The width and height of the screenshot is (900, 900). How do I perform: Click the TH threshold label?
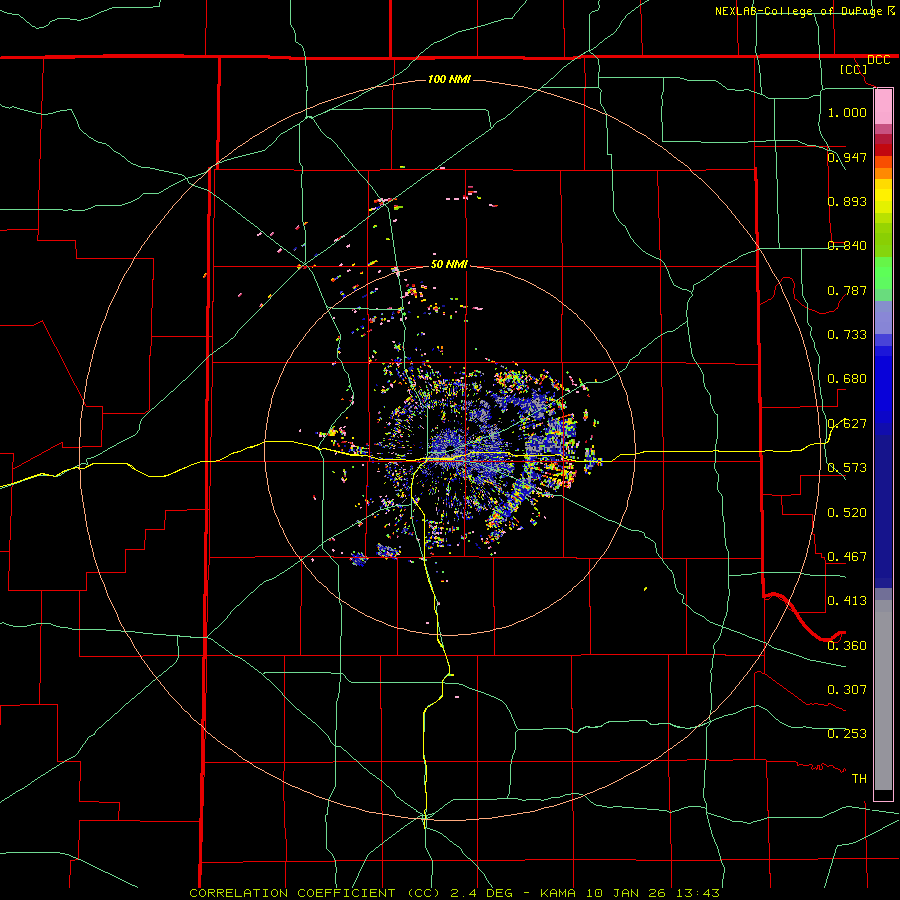pyautogui.click(x=859, y=778)
